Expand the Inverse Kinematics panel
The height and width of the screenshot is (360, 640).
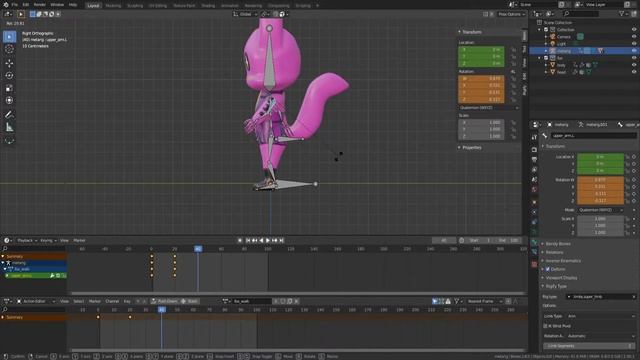tap(562, 261)
